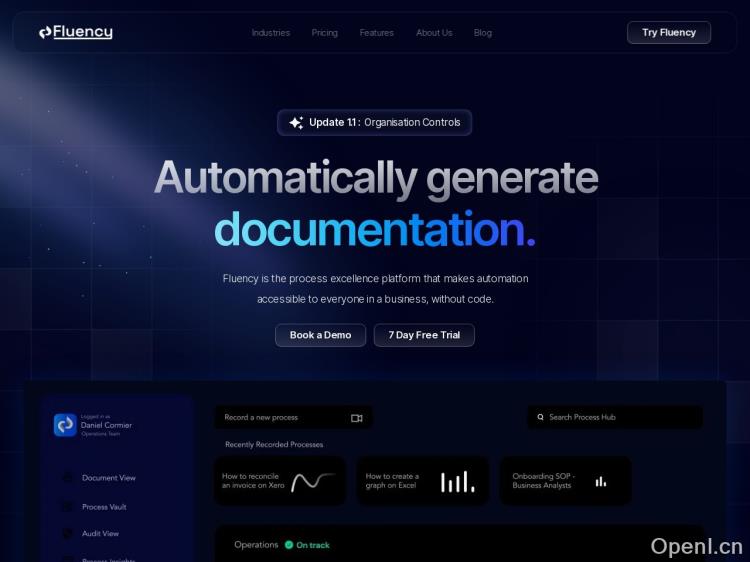Click the Daniel Cormier profile avatar

point(65,425)
